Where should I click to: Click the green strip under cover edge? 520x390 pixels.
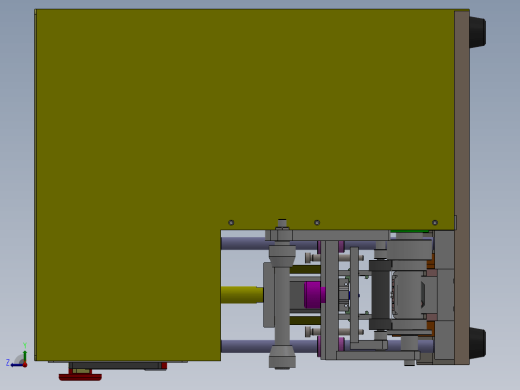409,231
